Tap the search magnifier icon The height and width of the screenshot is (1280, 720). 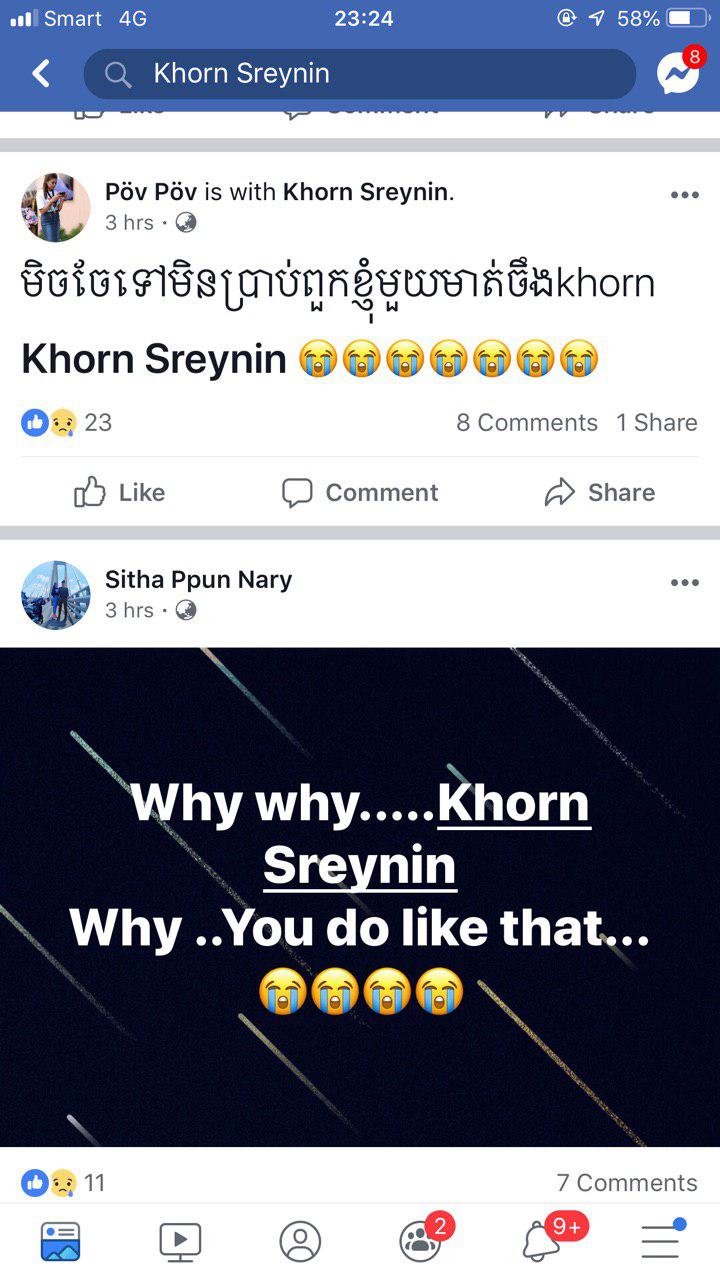(x=118, y=74)
